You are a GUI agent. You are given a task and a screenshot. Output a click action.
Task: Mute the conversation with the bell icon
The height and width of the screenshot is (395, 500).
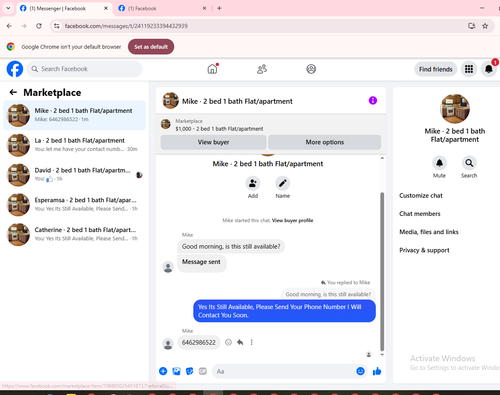[439, 163]
